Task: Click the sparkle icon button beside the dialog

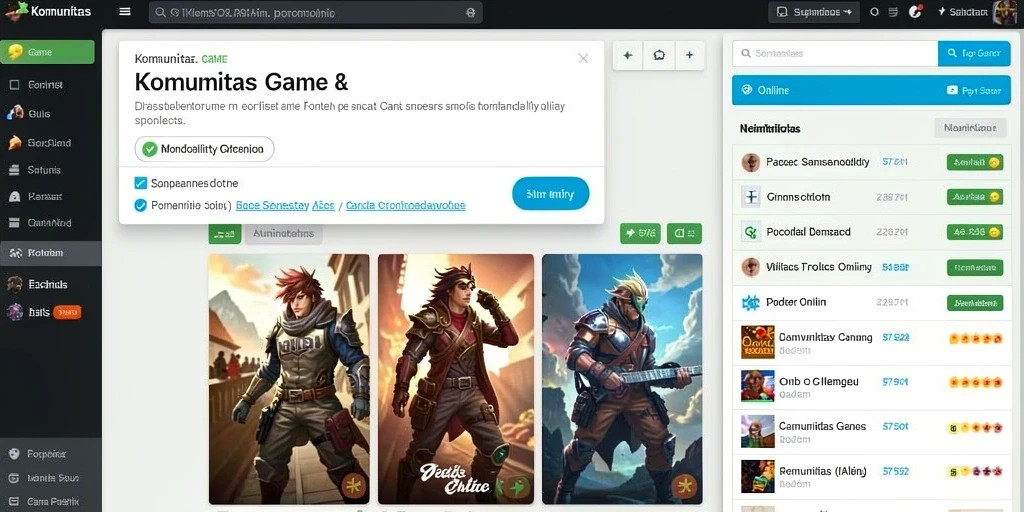Action: 628,56
